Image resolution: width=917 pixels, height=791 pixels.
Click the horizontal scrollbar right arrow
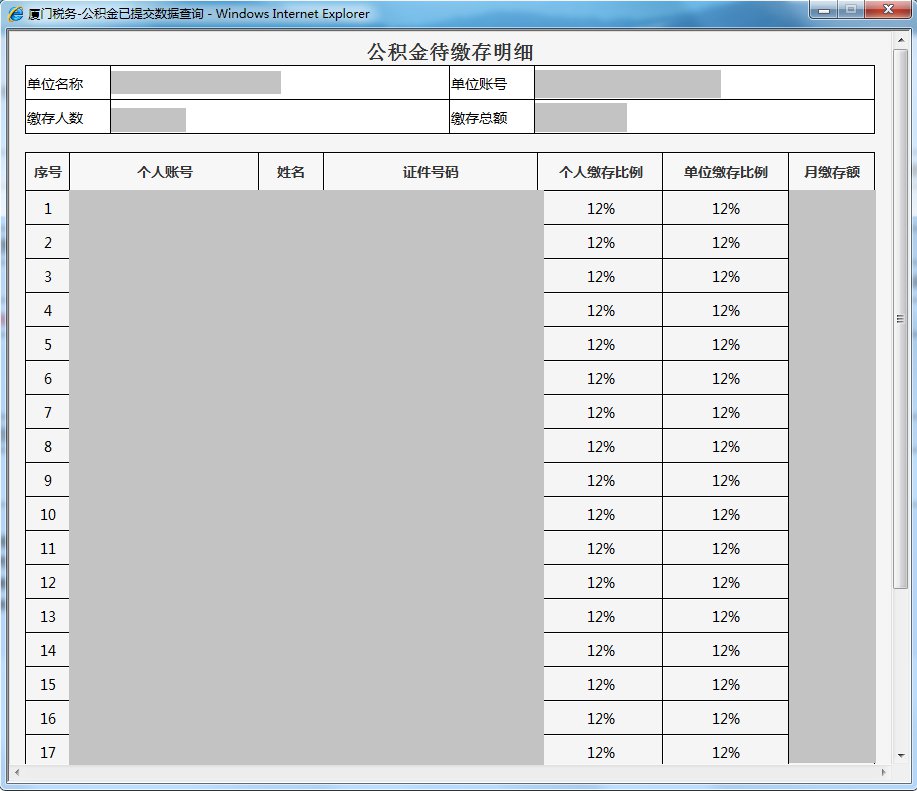pyautogui.click(x=882, y=773)
